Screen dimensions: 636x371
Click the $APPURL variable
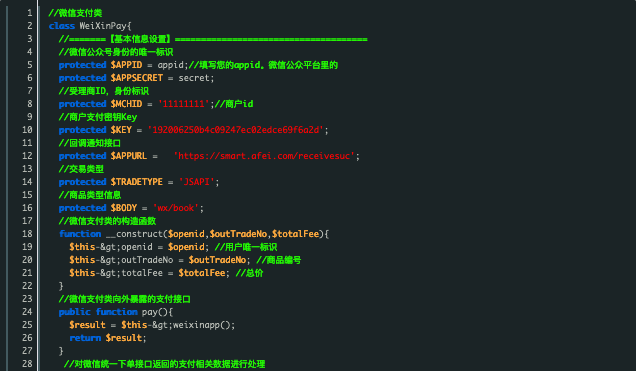(x=129, y=156)
